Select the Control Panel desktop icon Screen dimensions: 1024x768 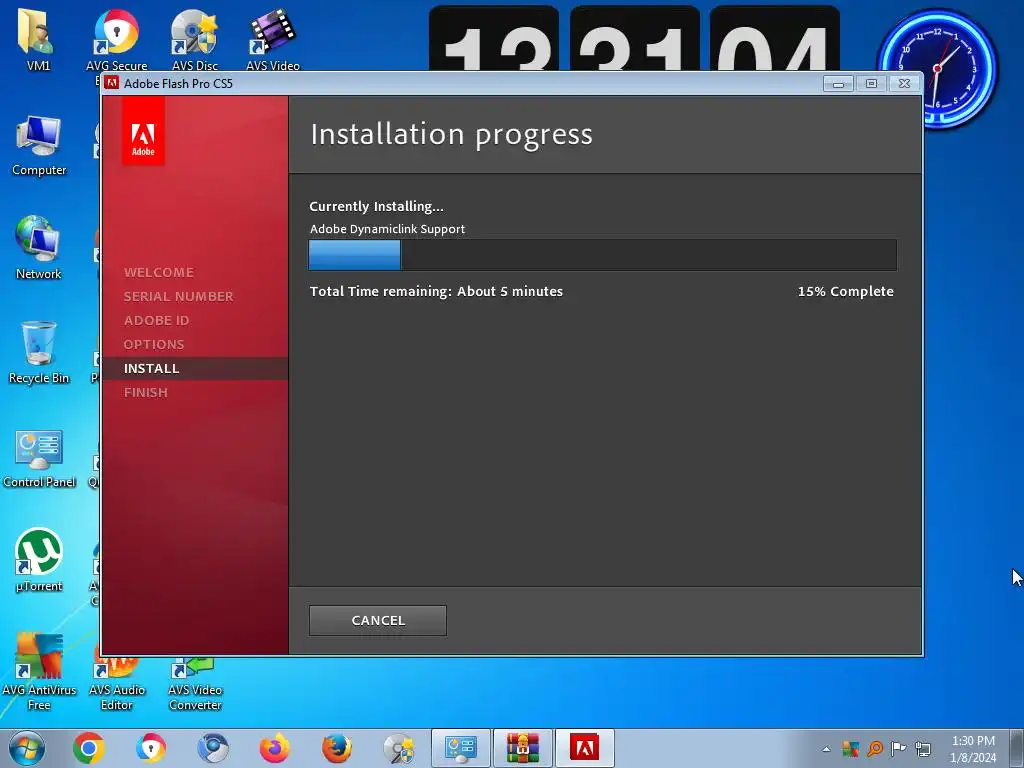pos(39,458)
